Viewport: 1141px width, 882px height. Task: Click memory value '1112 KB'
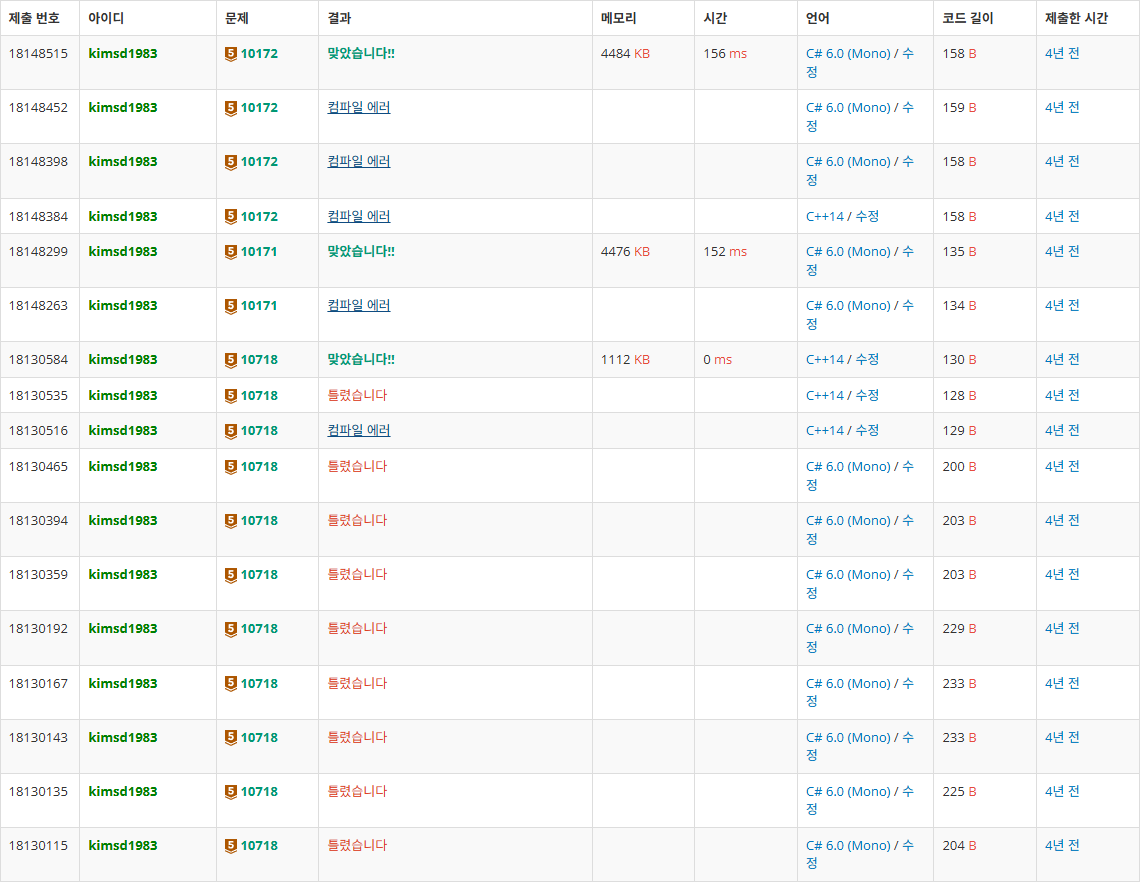pos(625,359)
